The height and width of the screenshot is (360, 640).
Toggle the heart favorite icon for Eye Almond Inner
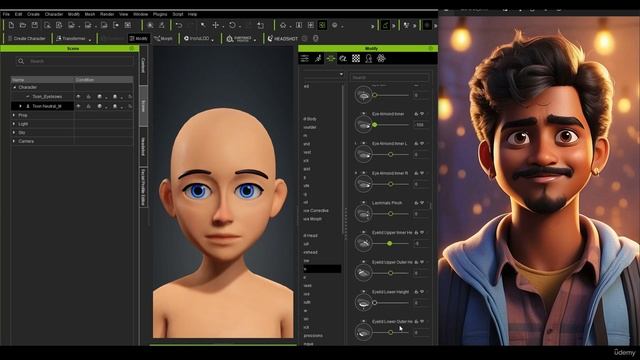(x=422, y=114)
